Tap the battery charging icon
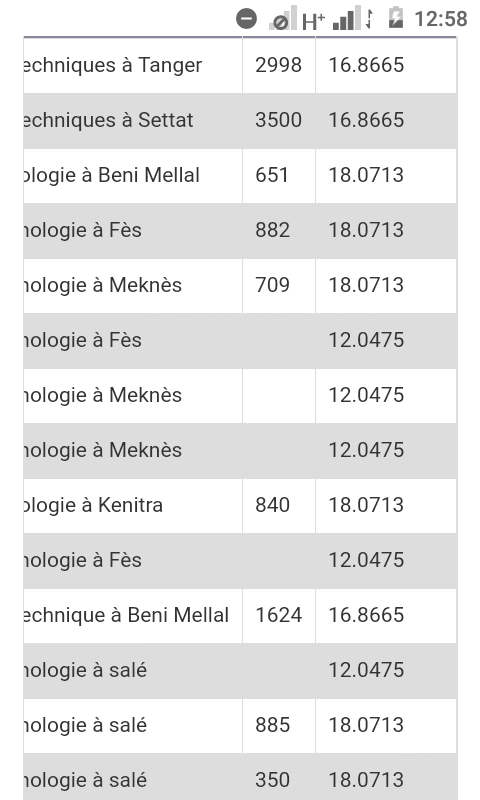The image size is (480, 800). [396, 17]
